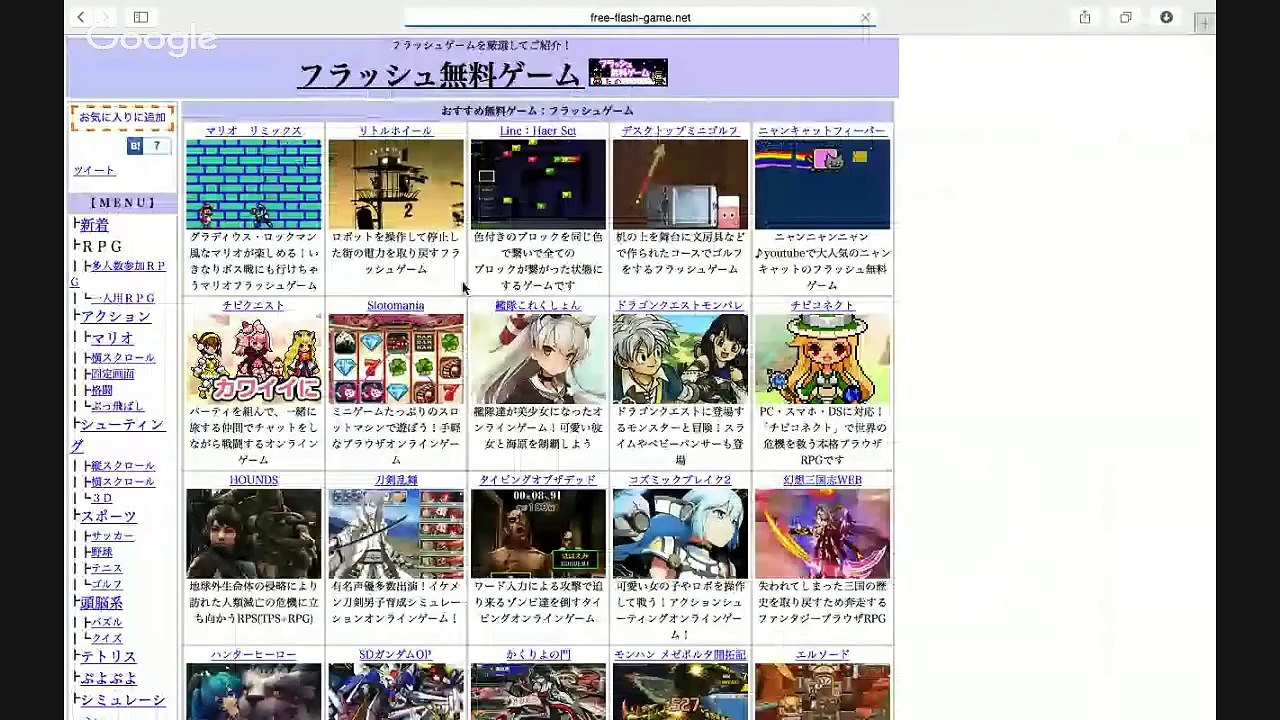Viewport: 1280px width, 720px height.
Task: Open テトリス menu link
Action: [108, 656]
